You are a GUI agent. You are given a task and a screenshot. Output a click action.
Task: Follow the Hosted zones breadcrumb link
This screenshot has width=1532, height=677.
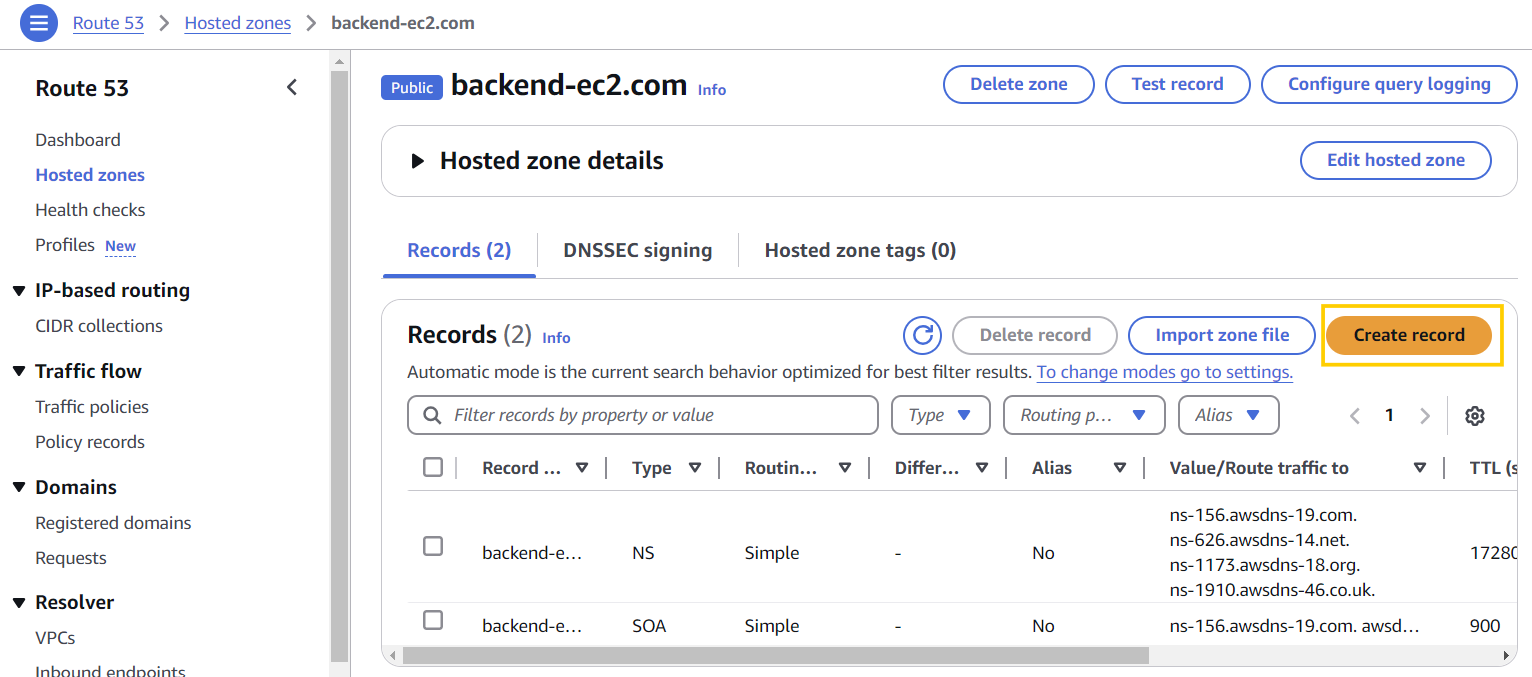[238, 22]
